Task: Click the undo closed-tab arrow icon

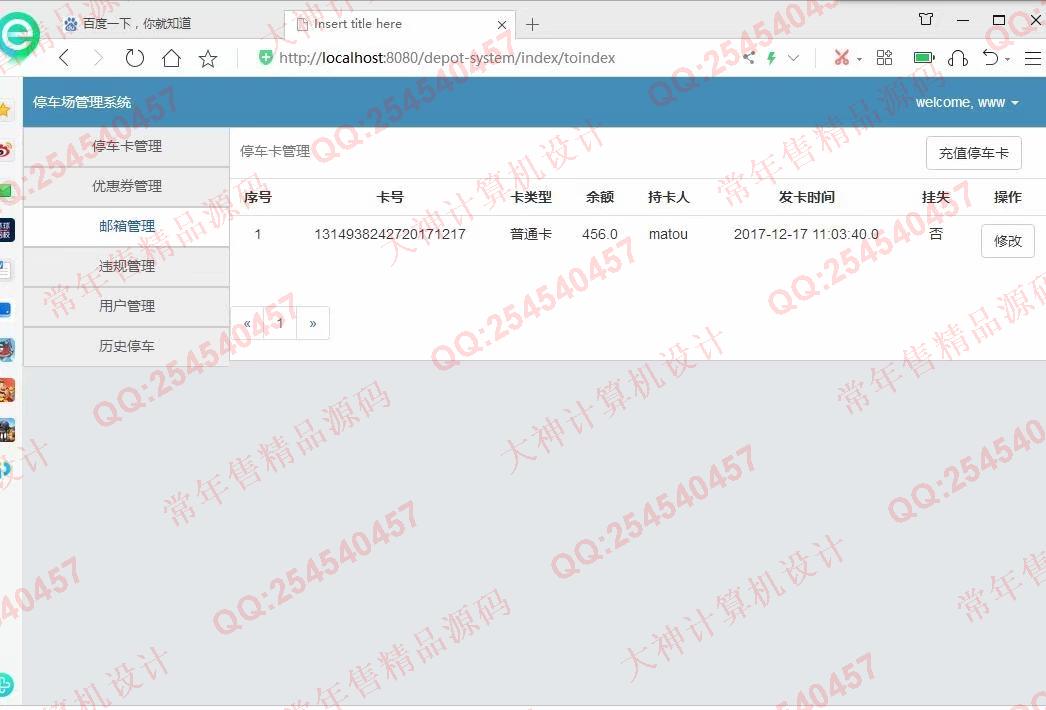Action: pos(991,57)
